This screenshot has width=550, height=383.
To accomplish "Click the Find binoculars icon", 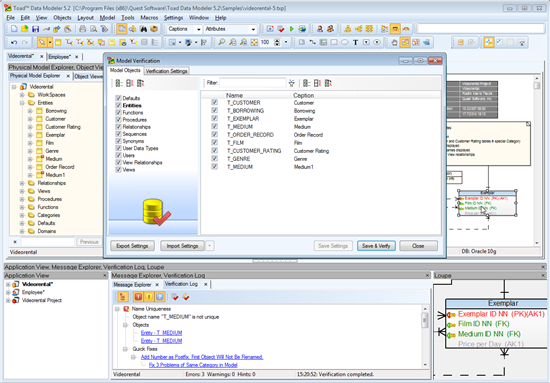I will pyautogui.click(x=143, y=29).
